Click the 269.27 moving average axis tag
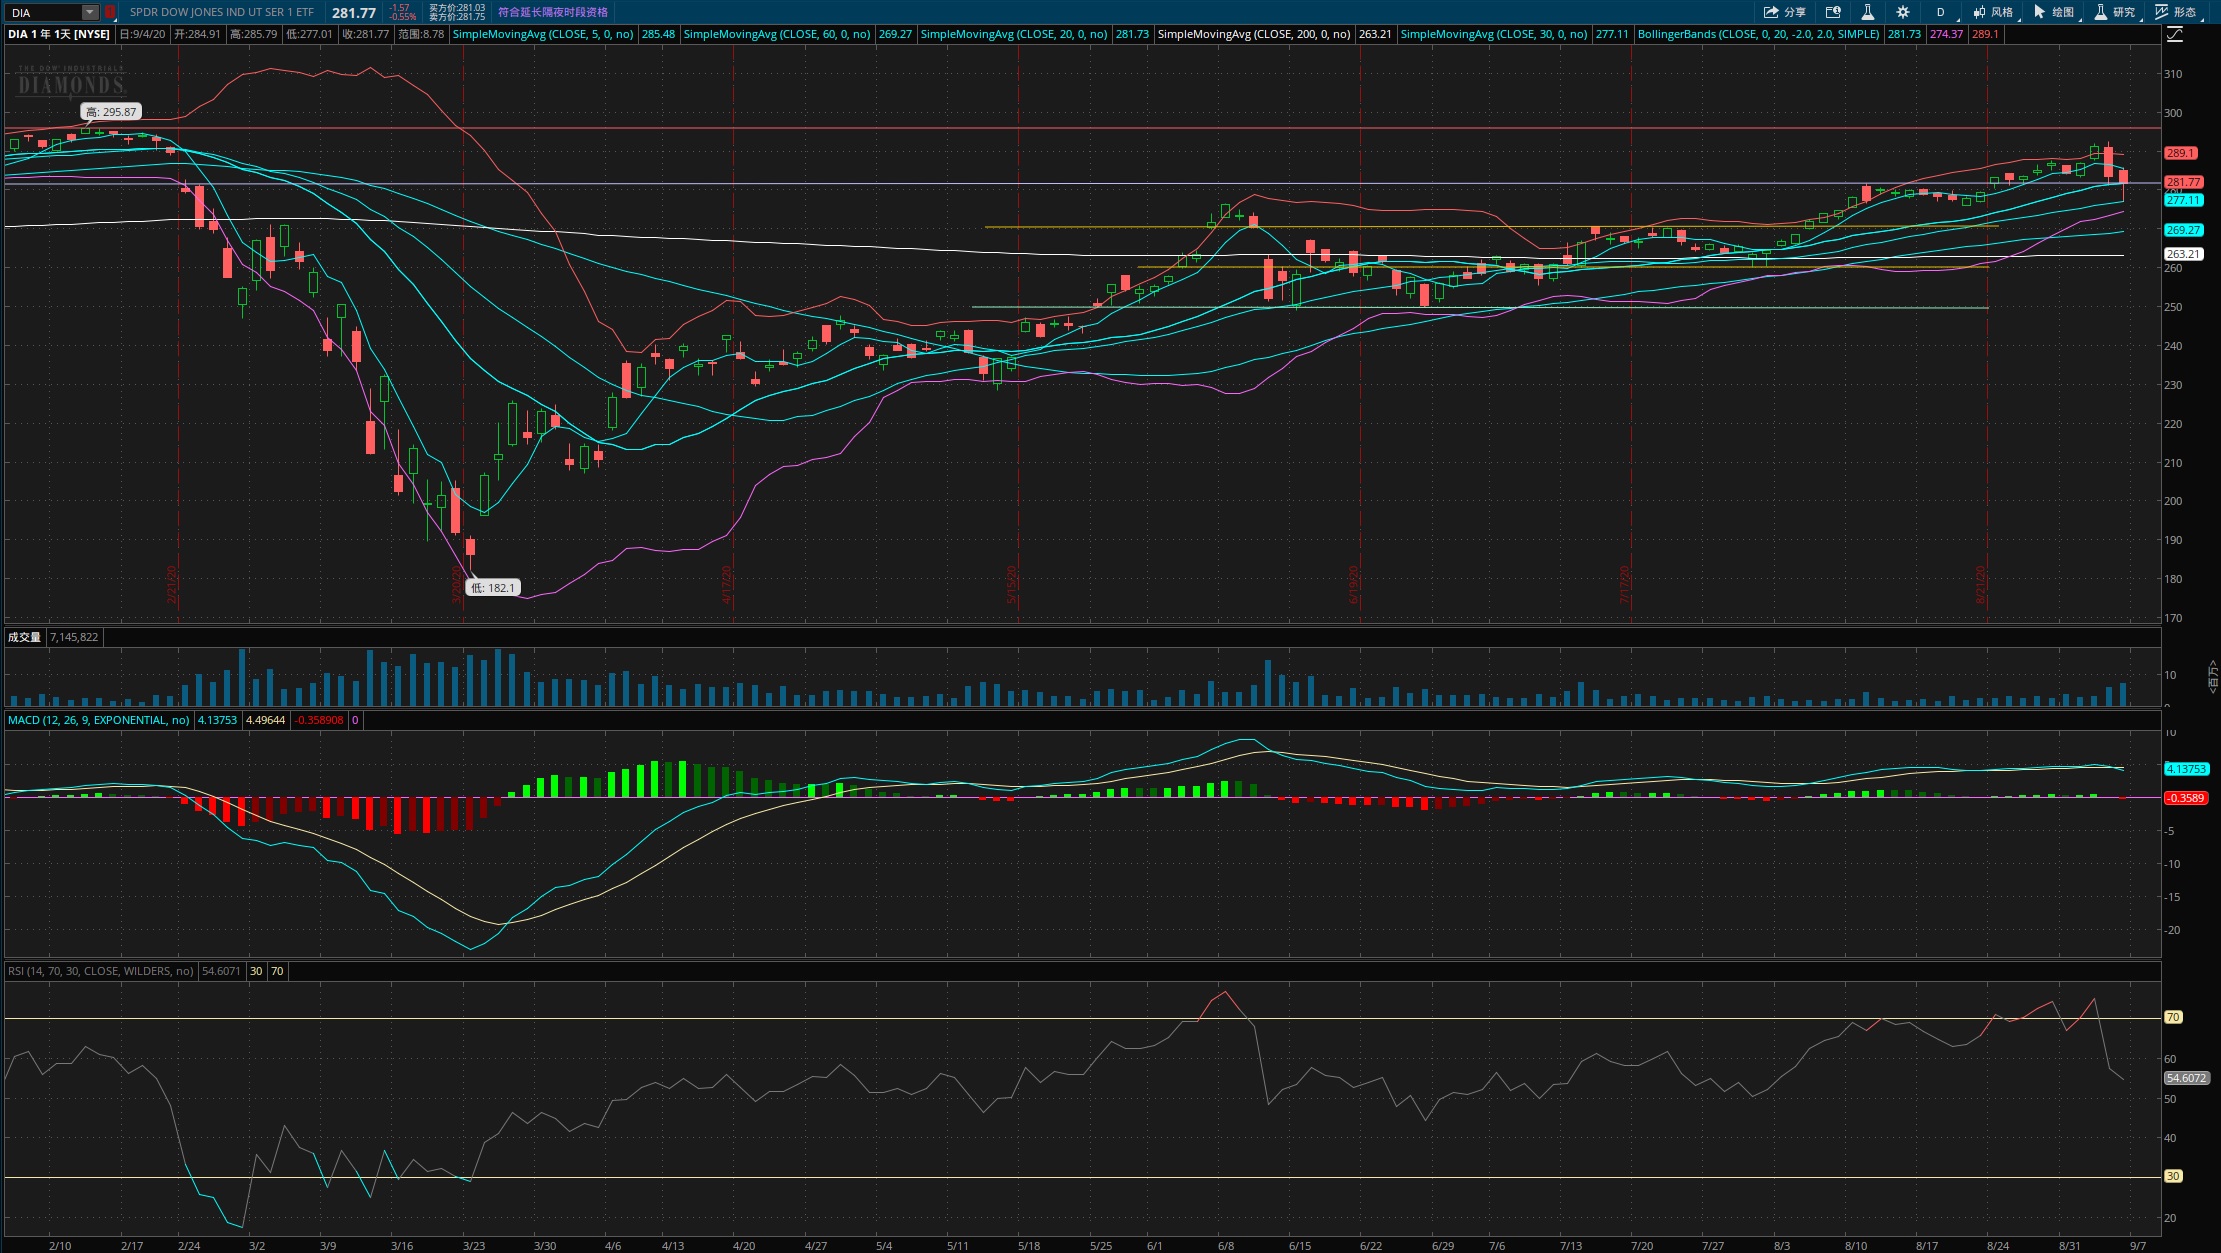 (x=2183, y=230)
